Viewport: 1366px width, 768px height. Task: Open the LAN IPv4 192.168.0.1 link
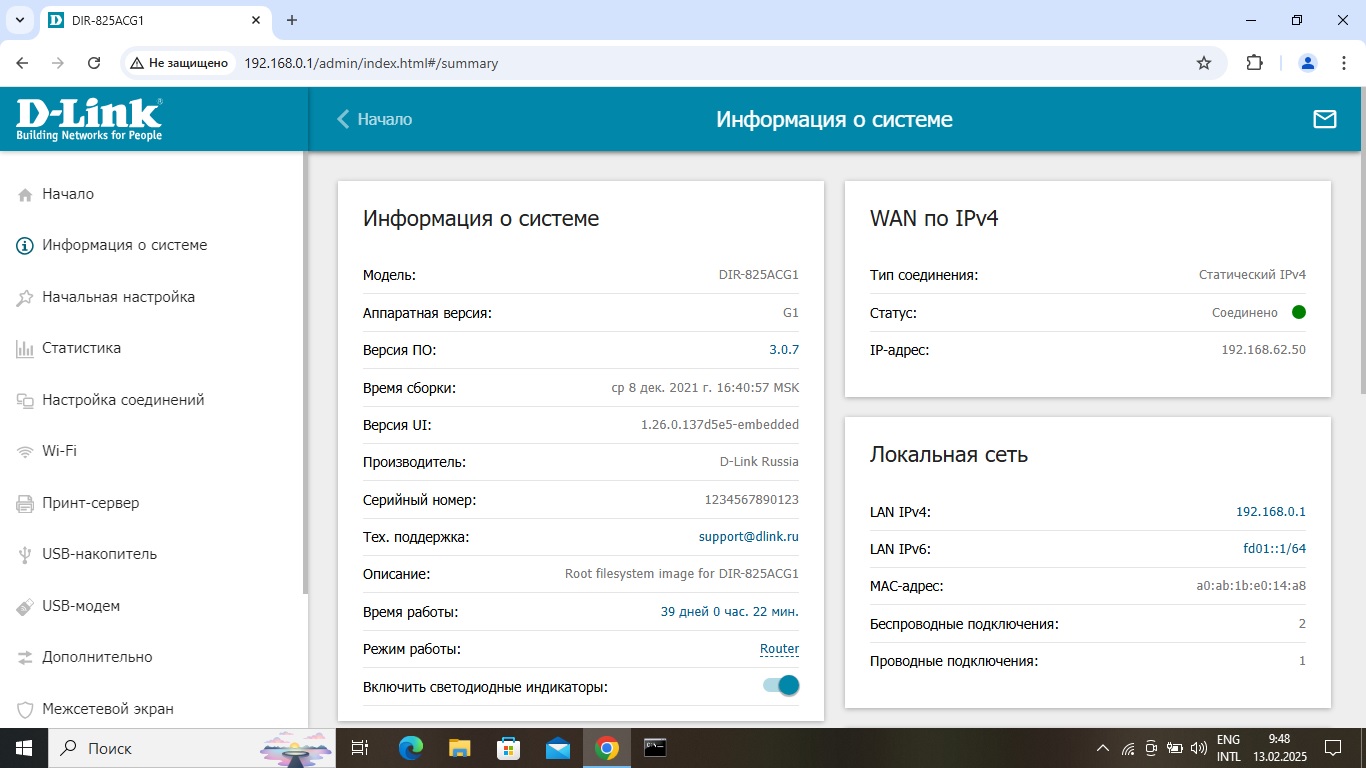tap(1271, 512)
